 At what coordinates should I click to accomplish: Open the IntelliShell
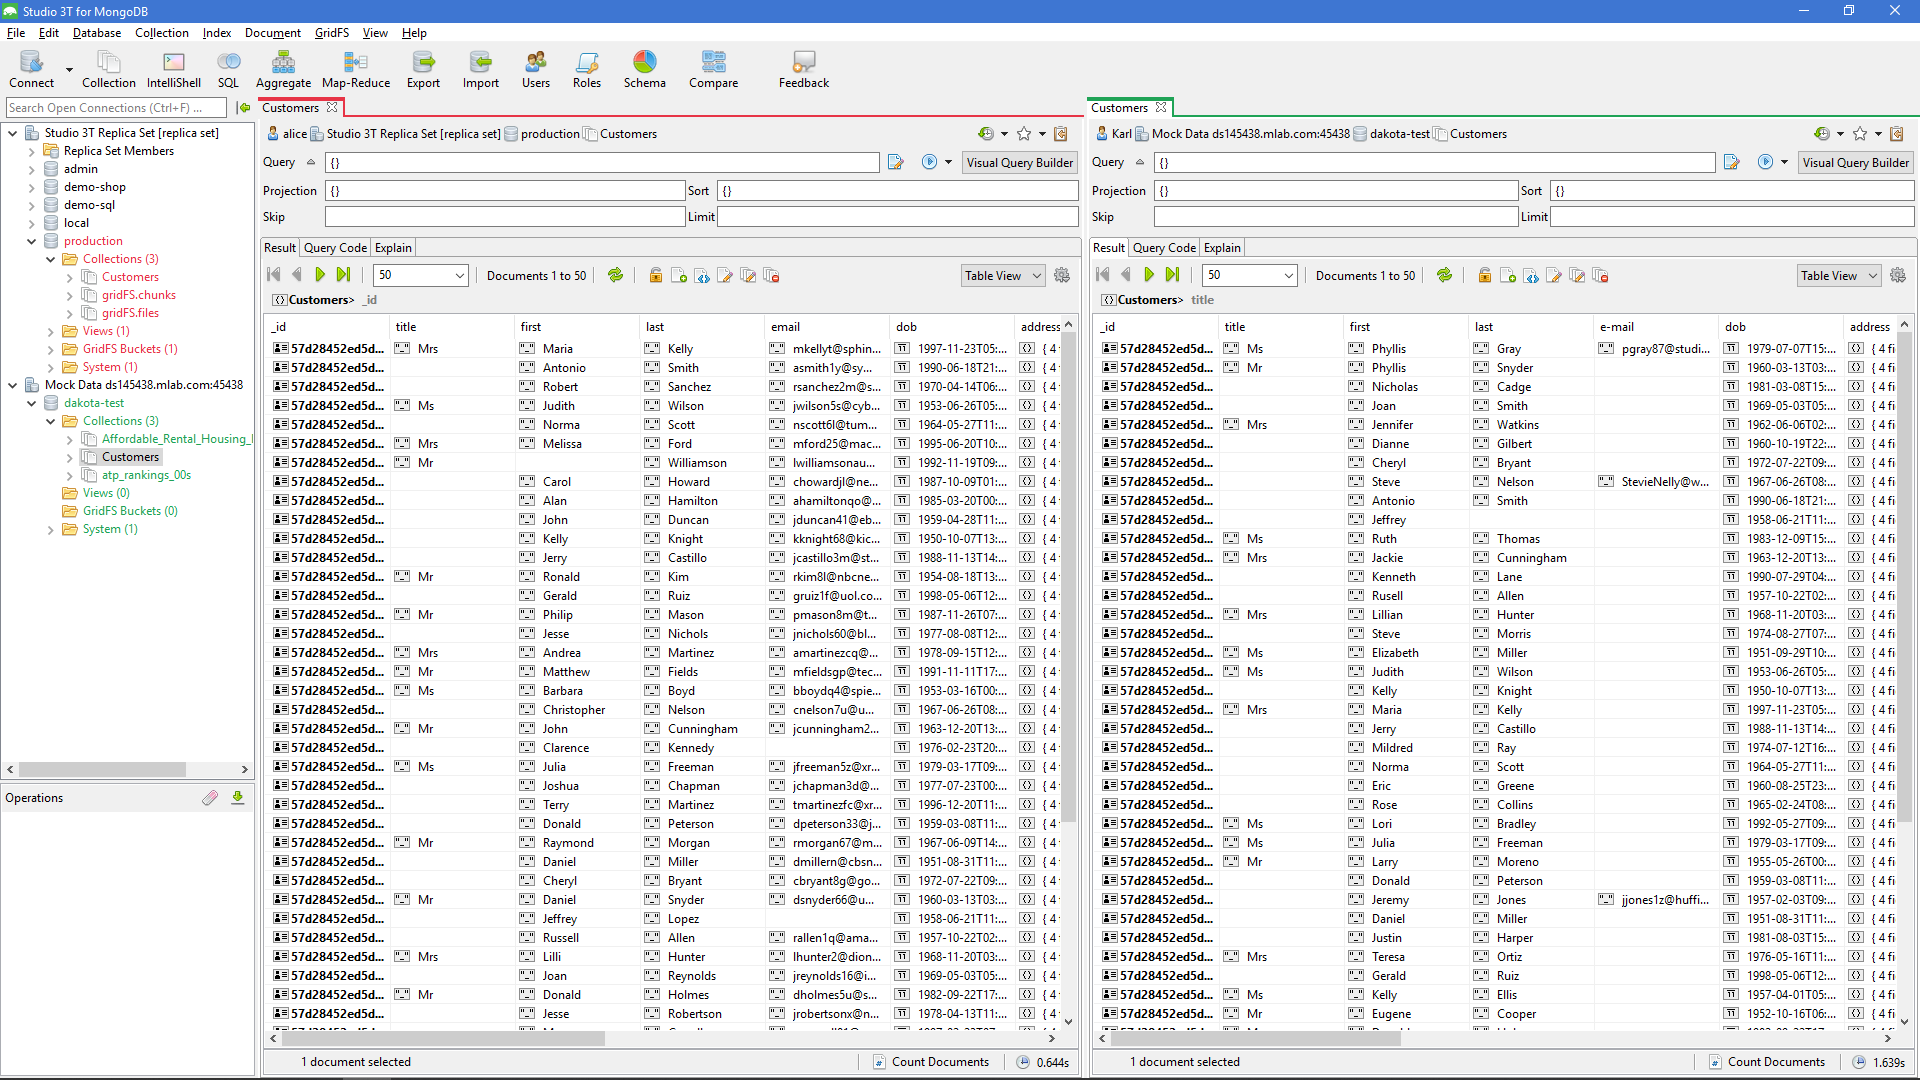pos(173,68)
